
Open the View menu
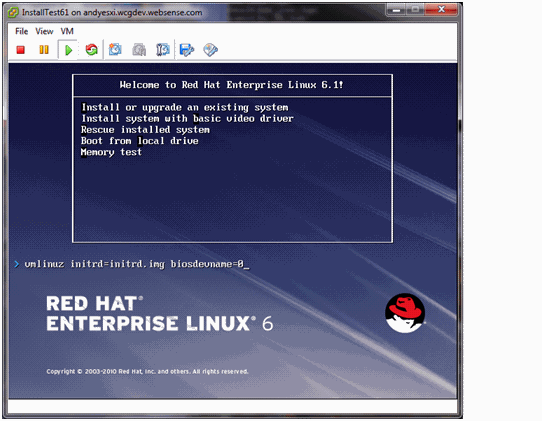[x=44, y=31]
